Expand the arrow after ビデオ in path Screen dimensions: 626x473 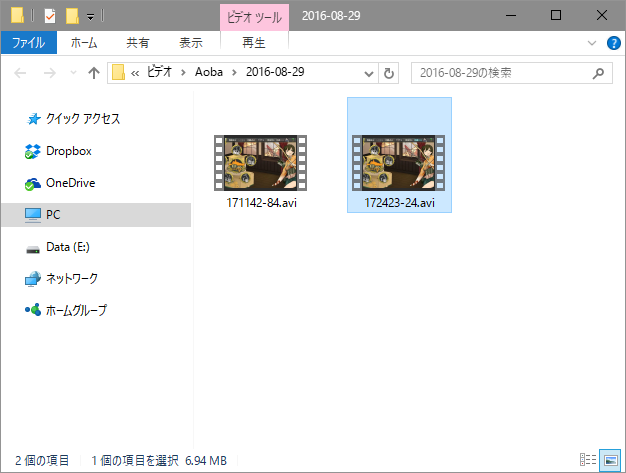(183, 73)
